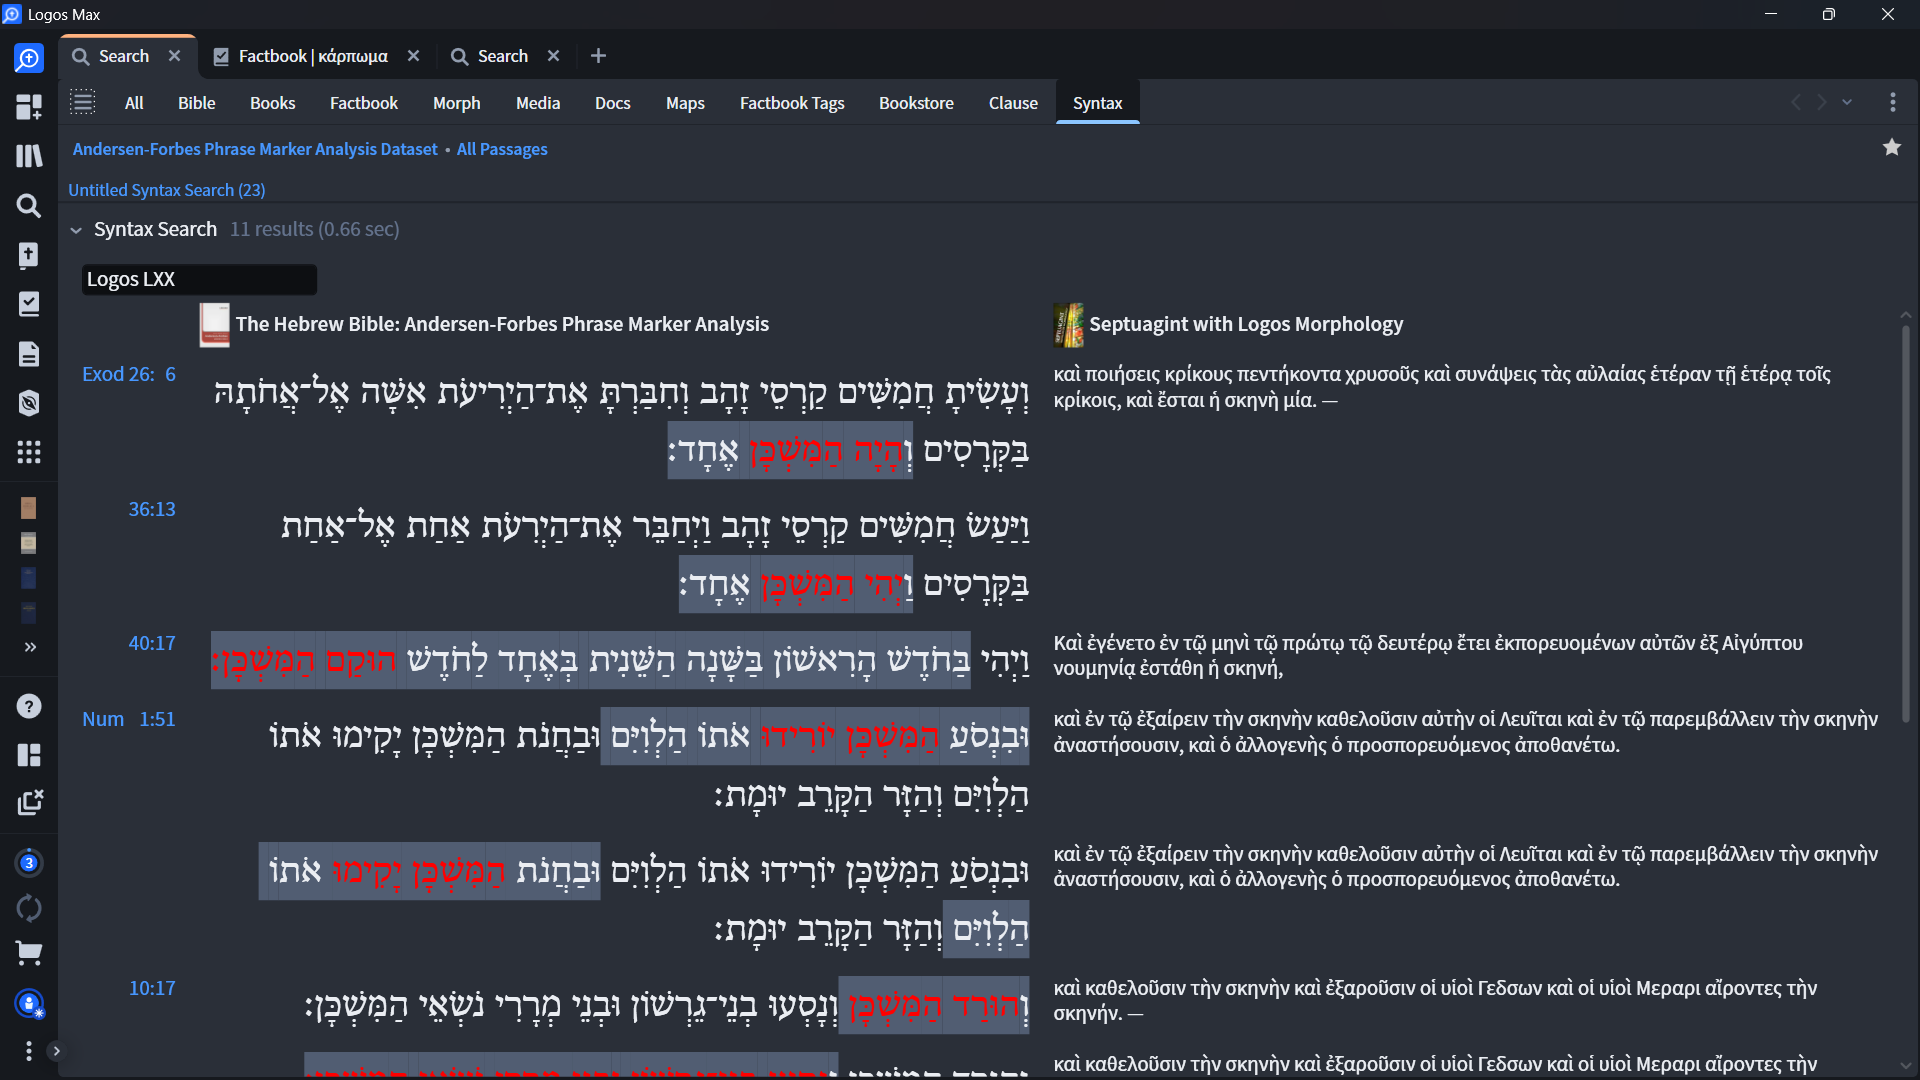
Task: Open the panel menu three-dots icon
Action: coord(1892,102)
